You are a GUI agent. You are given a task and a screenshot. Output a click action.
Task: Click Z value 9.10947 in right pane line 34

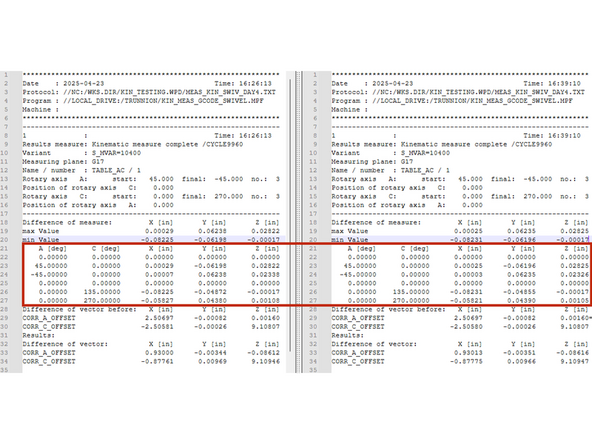coord(574,361)
